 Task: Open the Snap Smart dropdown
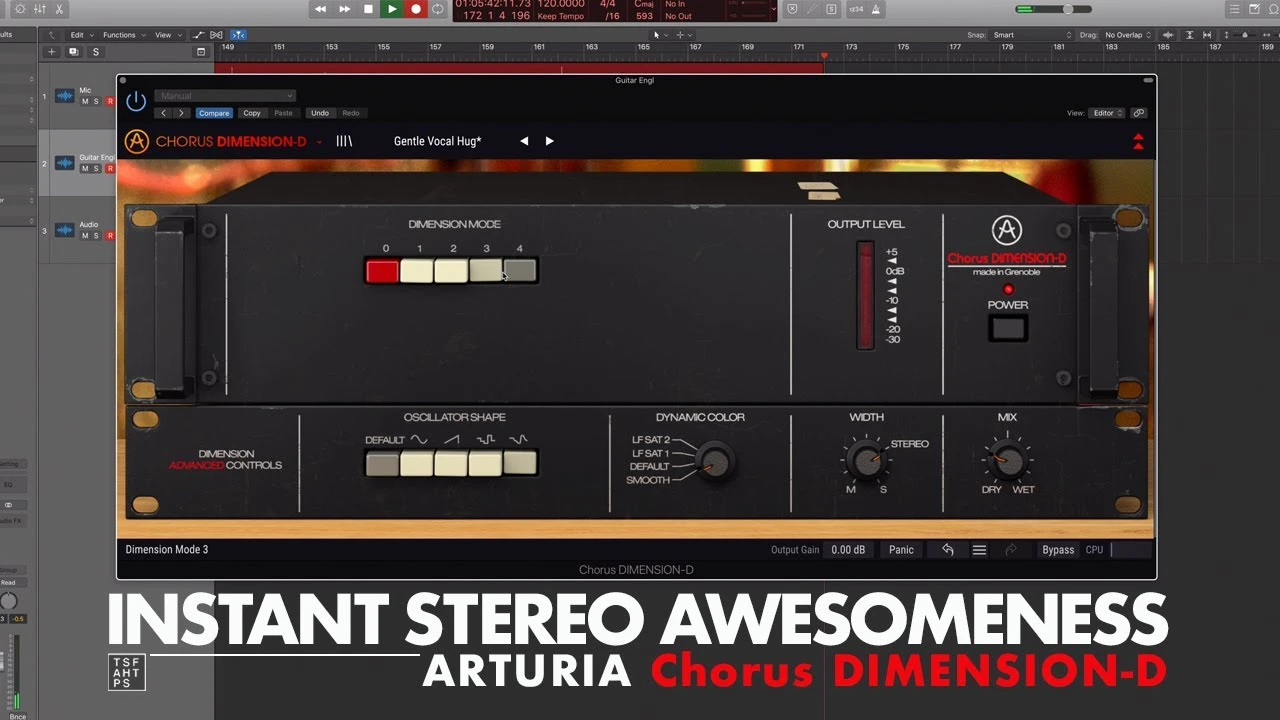(1031, 35)
